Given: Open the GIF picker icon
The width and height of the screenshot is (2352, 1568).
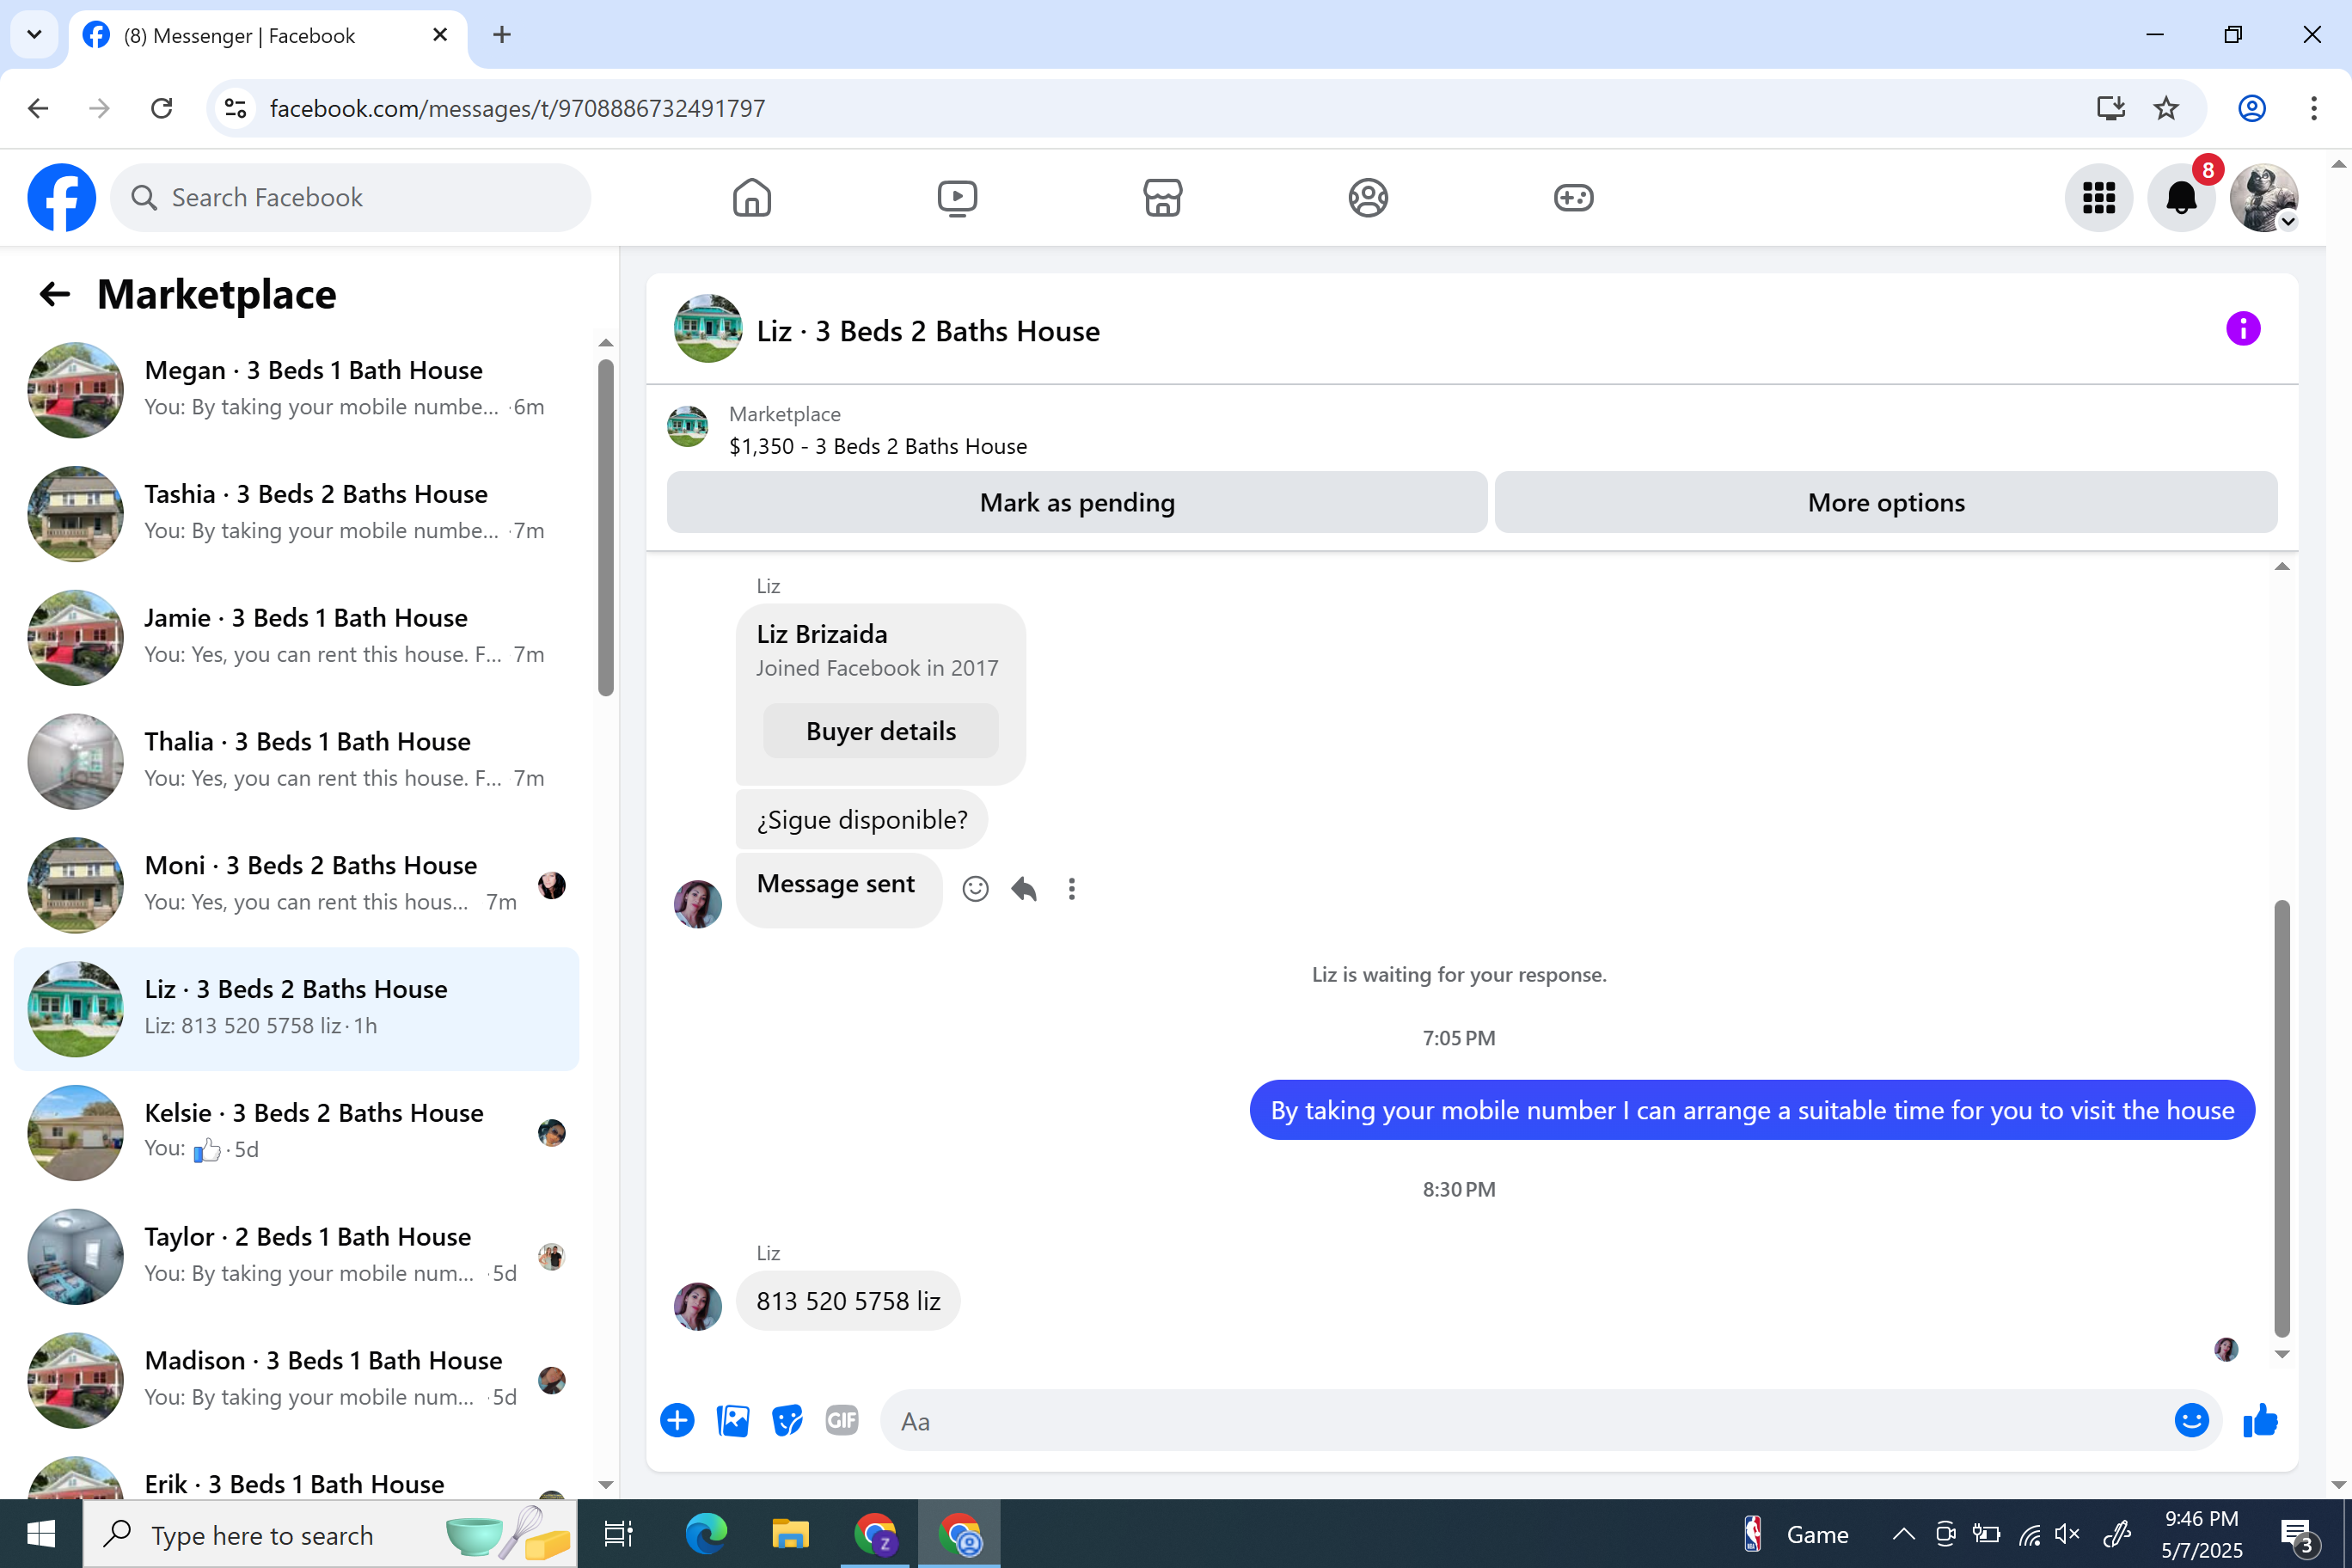Looking at the screenshot, I should tap(841, 1420).
